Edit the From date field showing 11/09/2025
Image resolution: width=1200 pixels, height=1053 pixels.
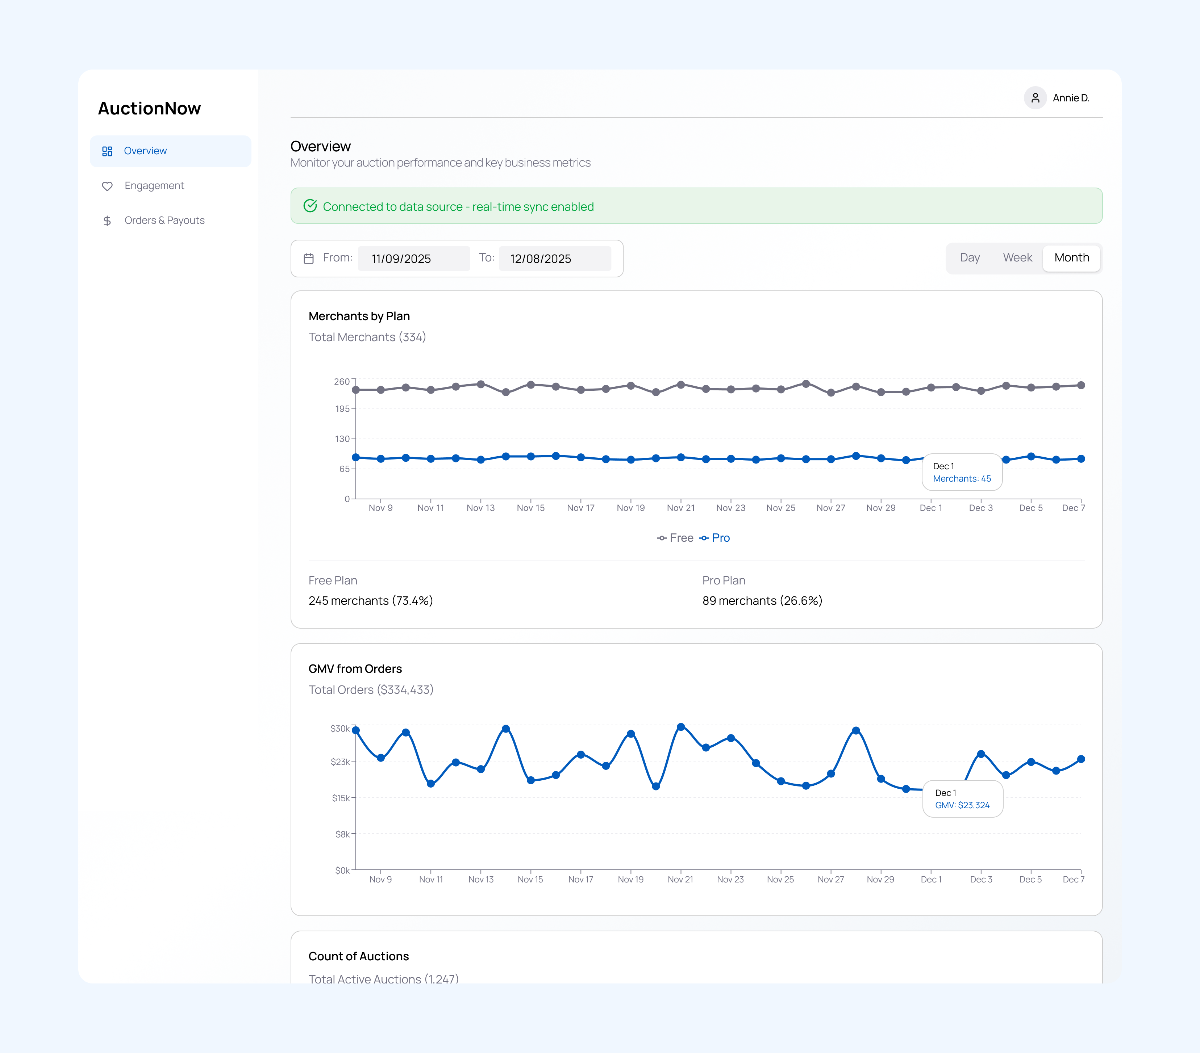(413, 257)
